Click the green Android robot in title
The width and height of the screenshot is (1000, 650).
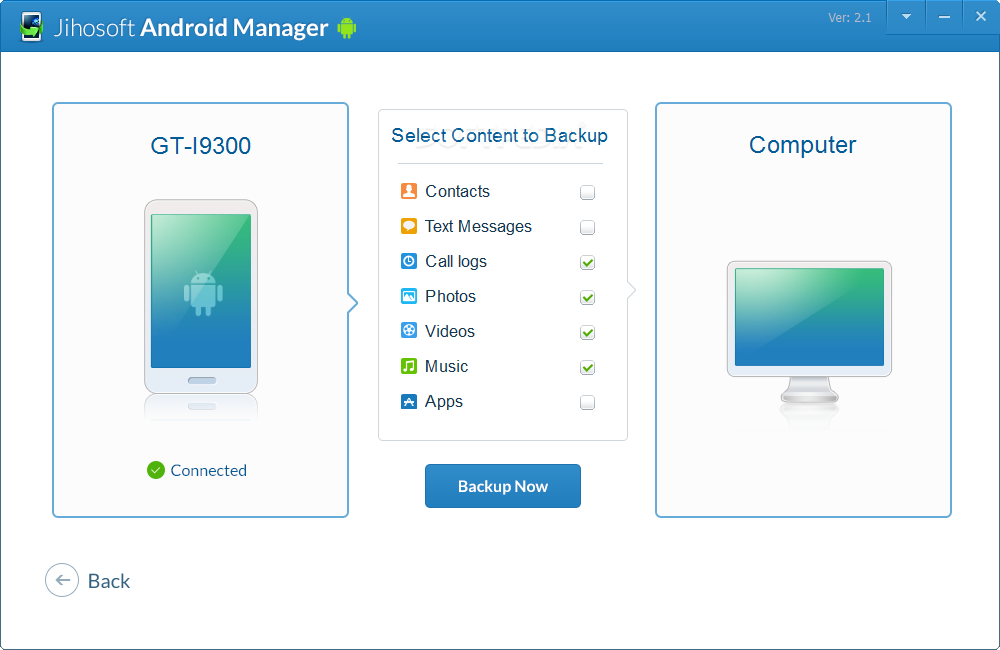pyautogui.click(x=347, y=28)
